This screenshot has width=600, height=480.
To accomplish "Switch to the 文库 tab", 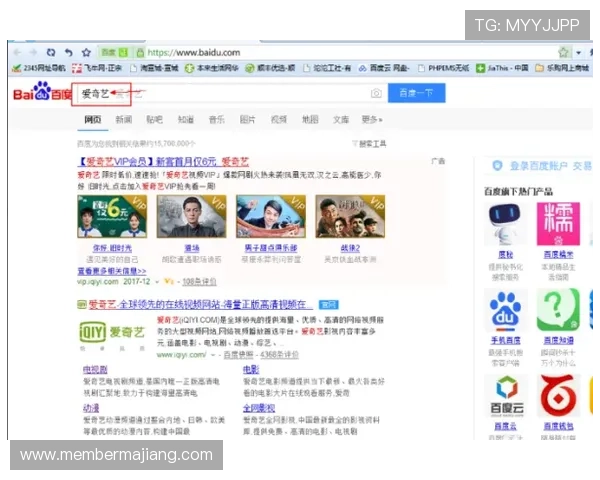I will [341, 120].
